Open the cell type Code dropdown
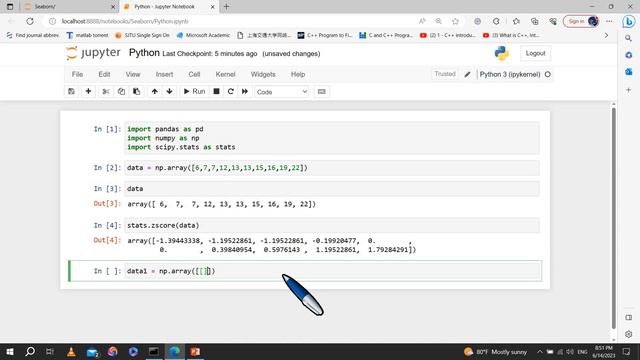 pos(281,92)
